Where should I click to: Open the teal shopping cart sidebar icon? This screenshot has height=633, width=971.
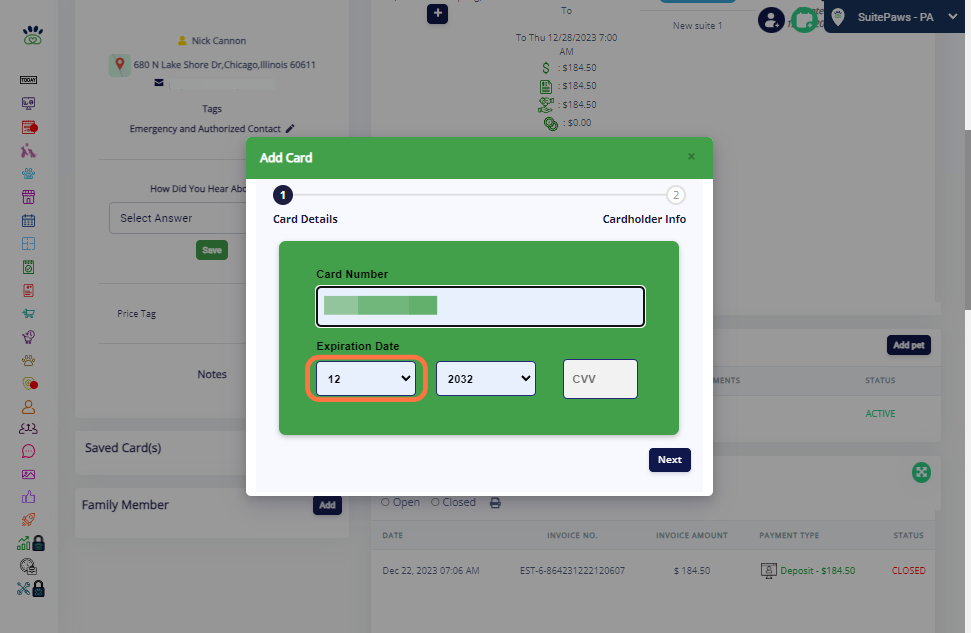28,313
